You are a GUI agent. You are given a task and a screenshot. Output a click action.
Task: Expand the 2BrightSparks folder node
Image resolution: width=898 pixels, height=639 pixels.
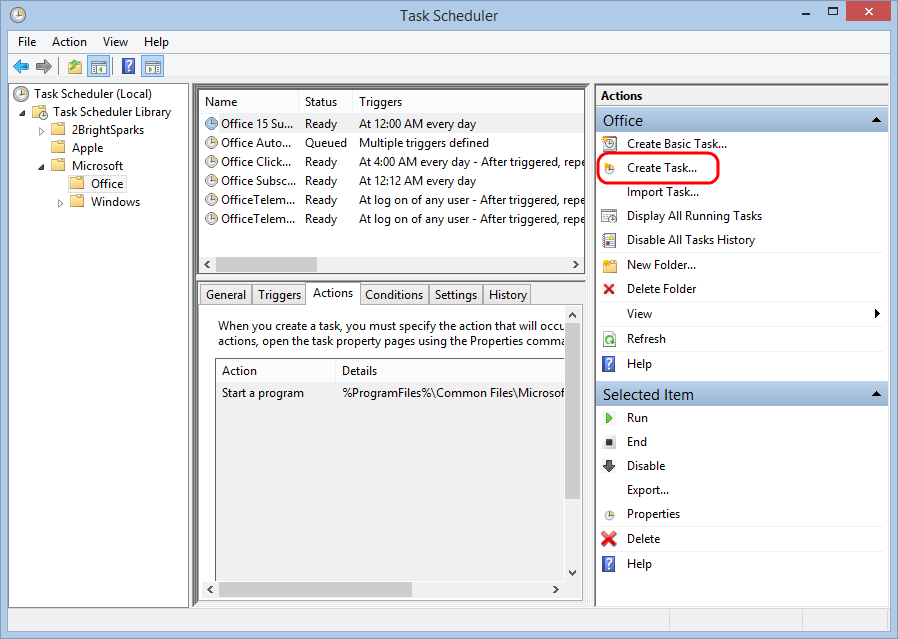click(x=42, y=131)
